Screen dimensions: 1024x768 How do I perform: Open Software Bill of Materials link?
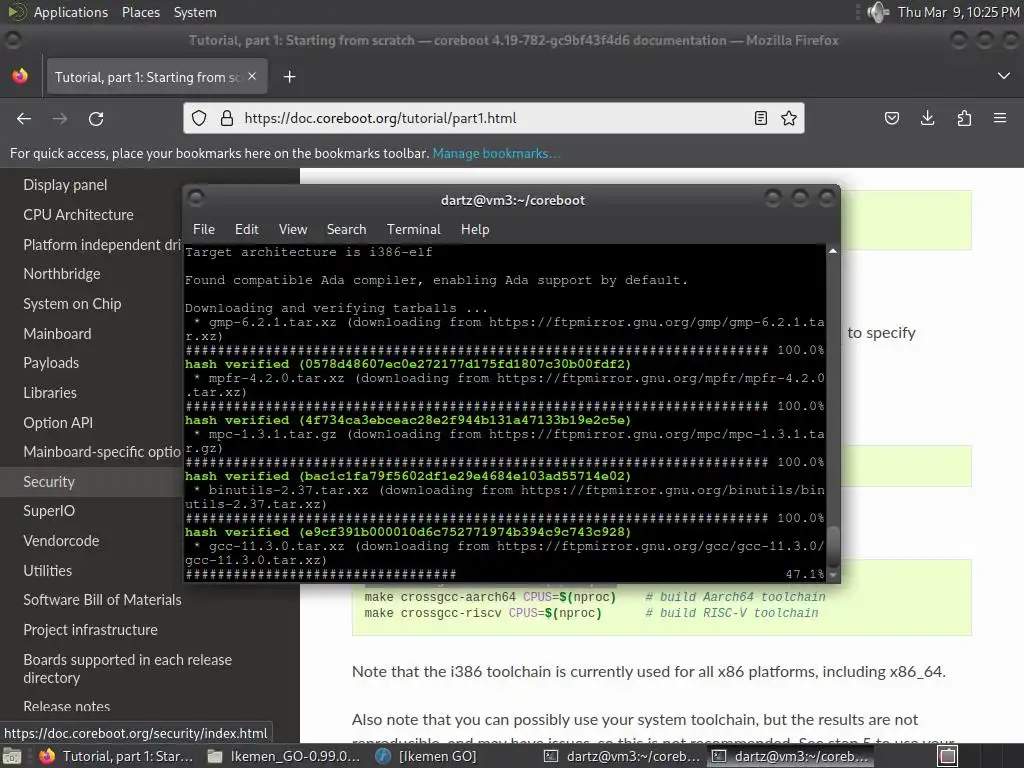(103, 600)
